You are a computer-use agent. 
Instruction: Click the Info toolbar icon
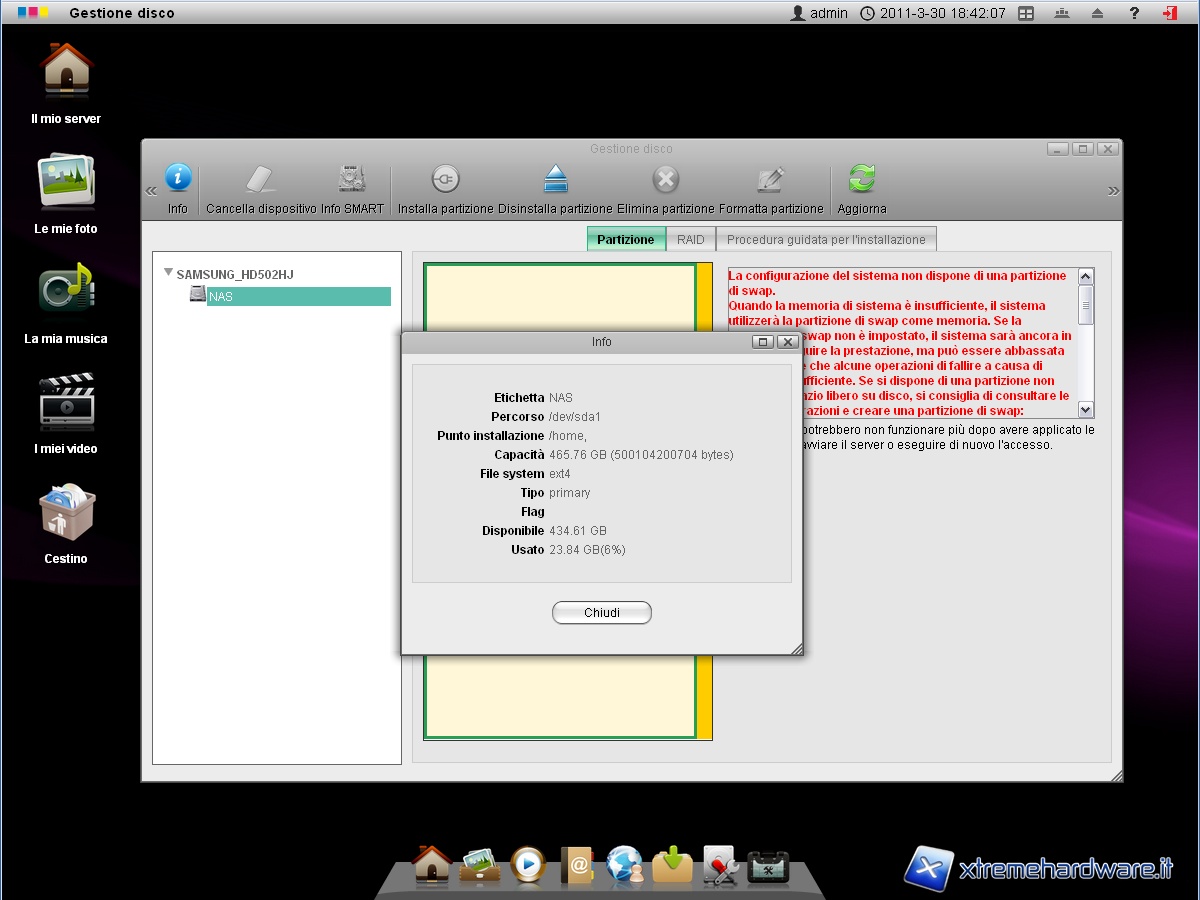coord(178,180)
